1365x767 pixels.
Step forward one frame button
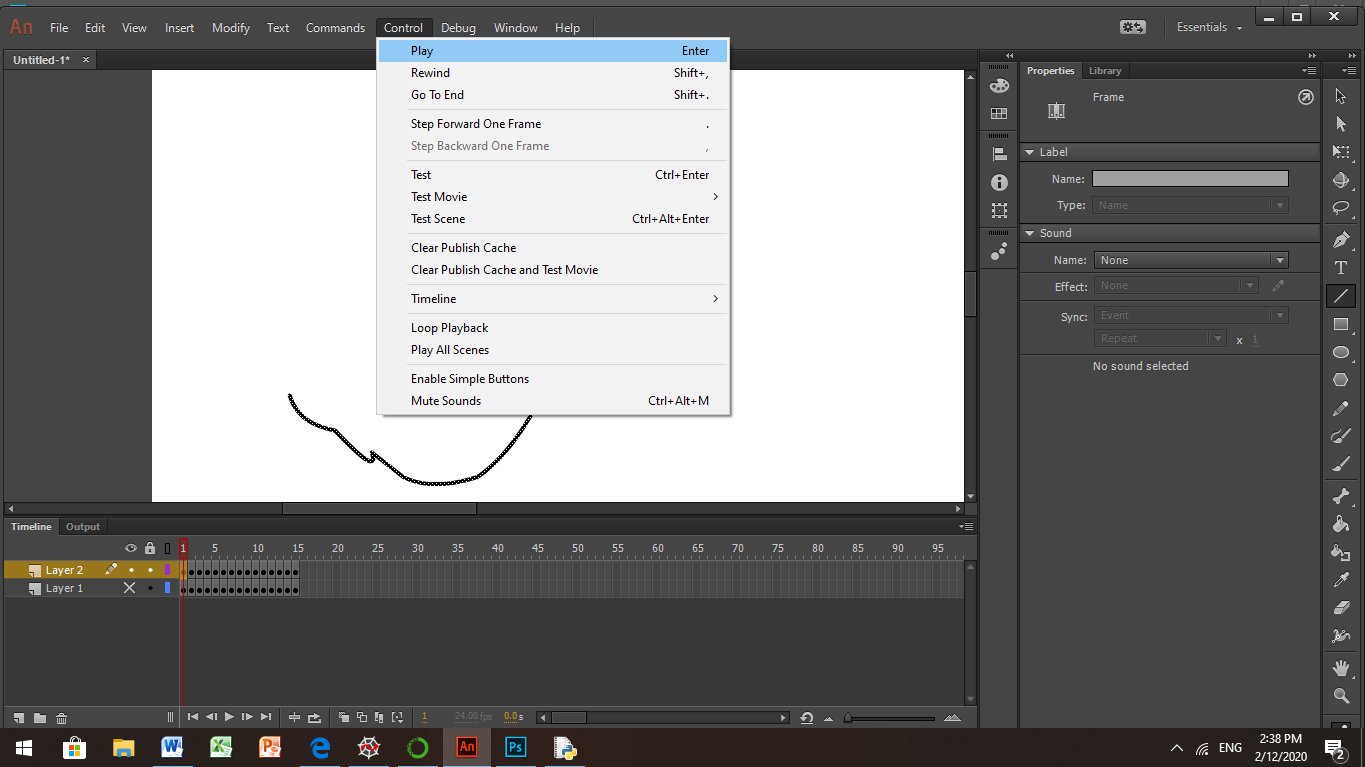coord(247,717)
